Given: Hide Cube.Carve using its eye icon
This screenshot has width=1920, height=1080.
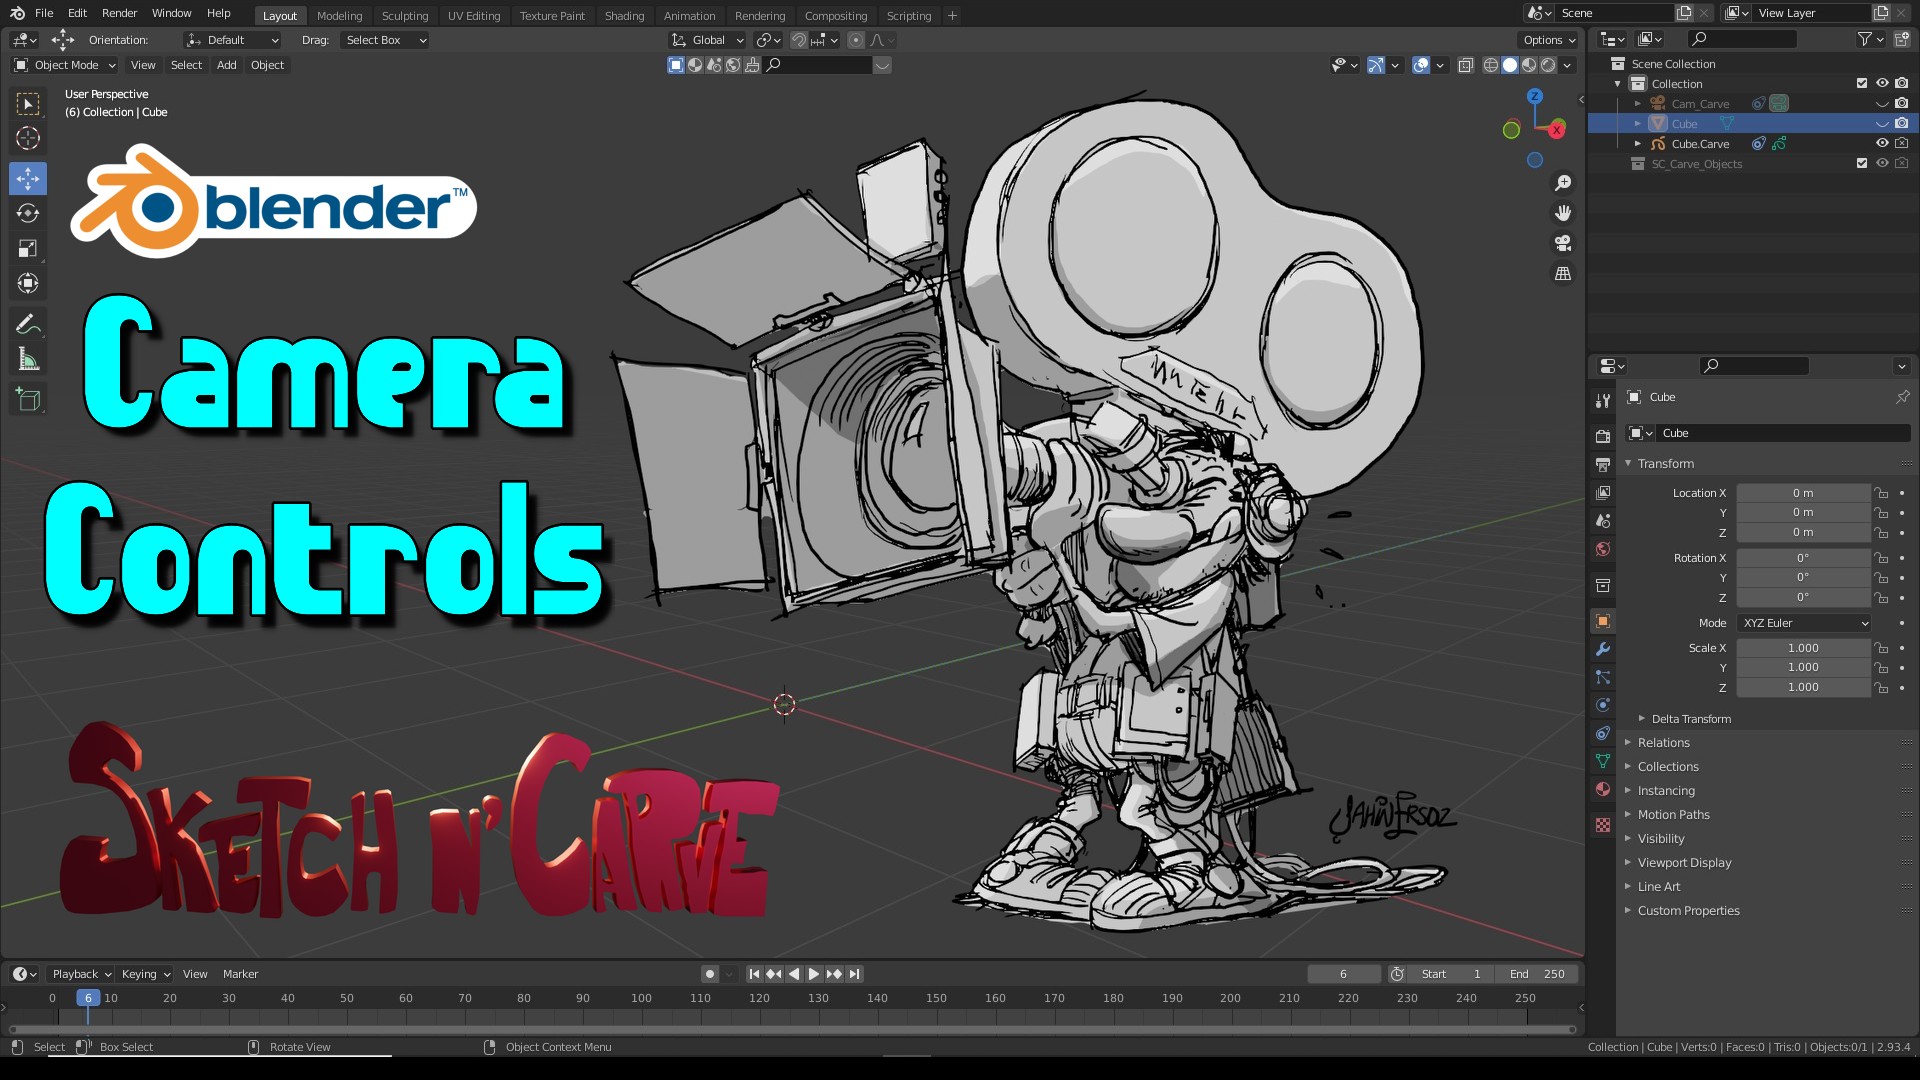Looking at the screenshot, I should pos(1881,143).
